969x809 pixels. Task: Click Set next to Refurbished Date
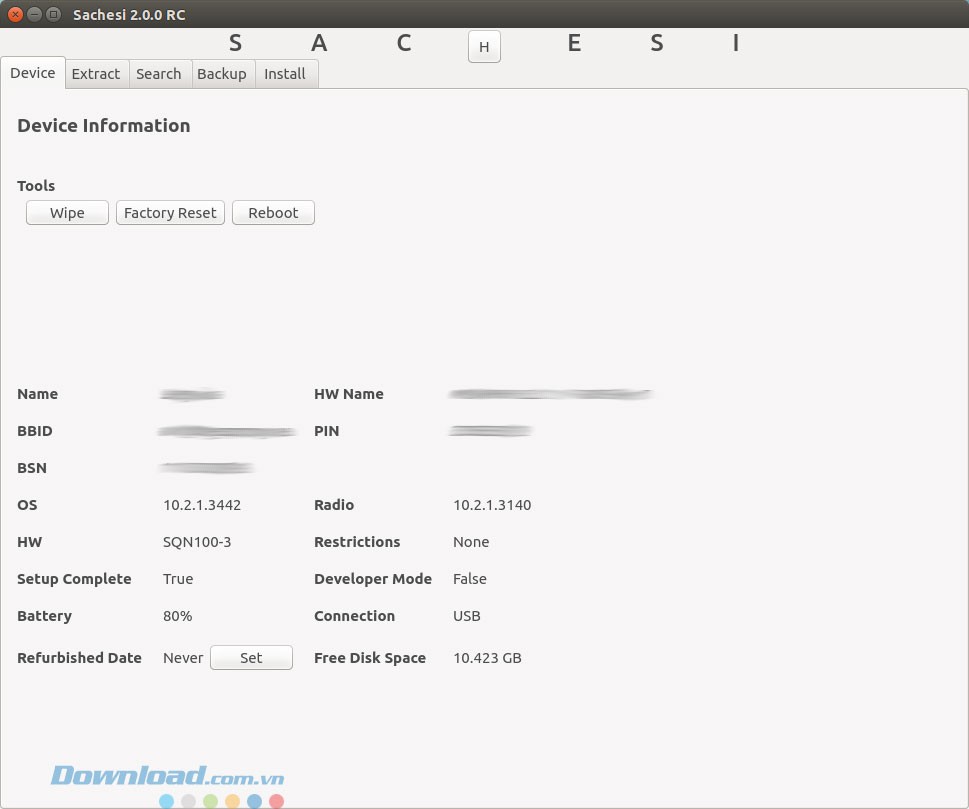coord(251,658)
